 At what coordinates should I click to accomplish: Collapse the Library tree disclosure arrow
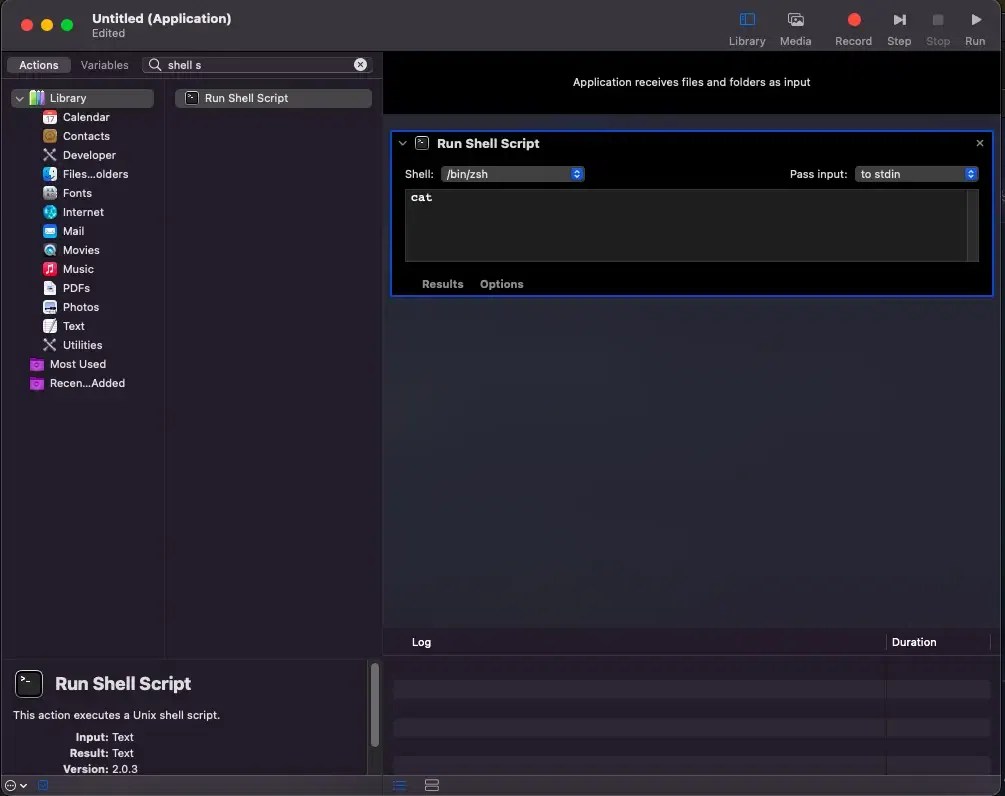[x=20, y=99]
